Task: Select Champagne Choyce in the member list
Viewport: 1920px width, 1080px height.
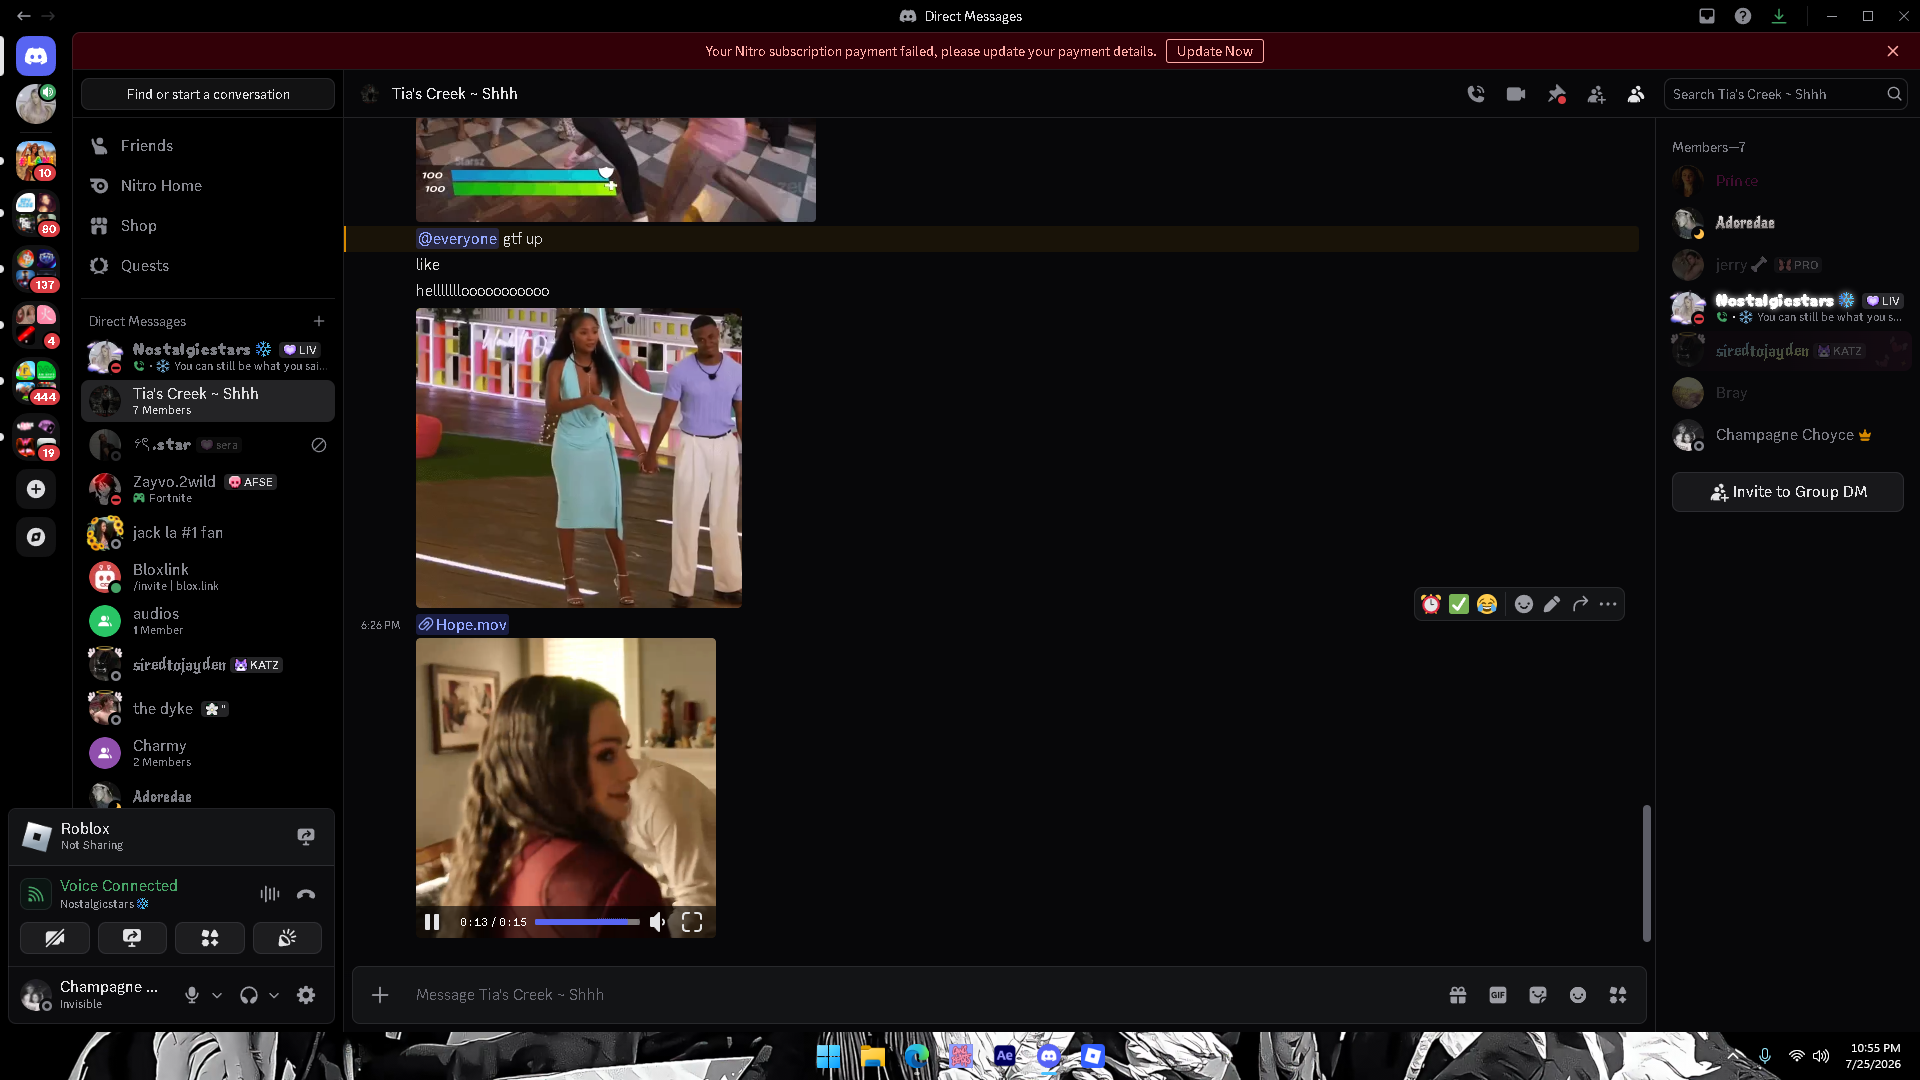Action: pos(1788,435)
